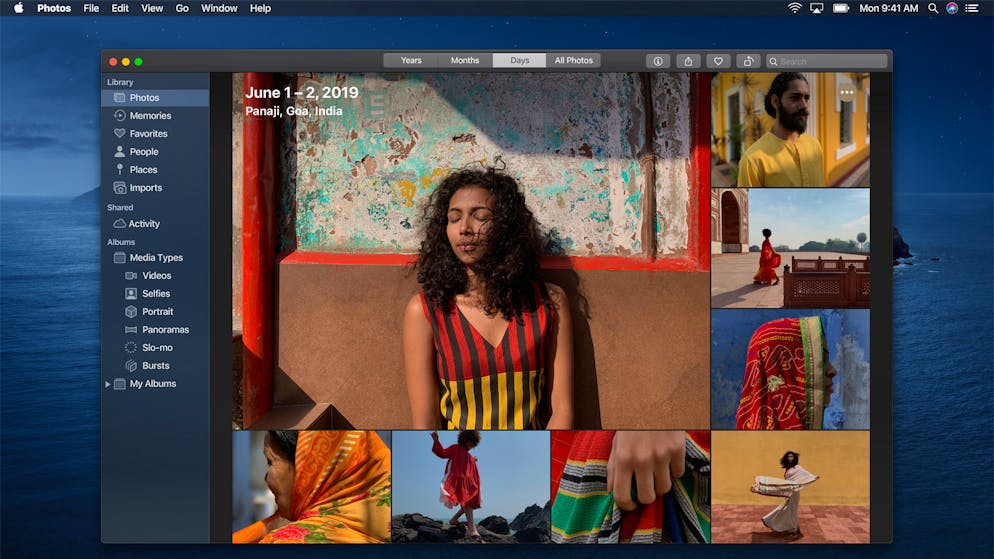Click the Search field in the toolbar
Viewport: 994px width, 559px height.
(827, 61)
